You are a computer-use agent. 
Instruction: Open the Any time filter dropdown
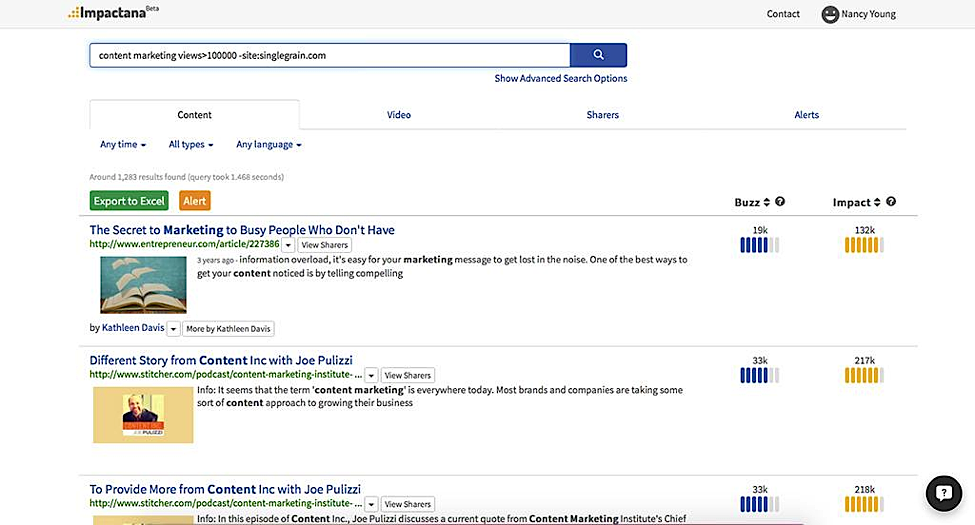pos(123,144)
